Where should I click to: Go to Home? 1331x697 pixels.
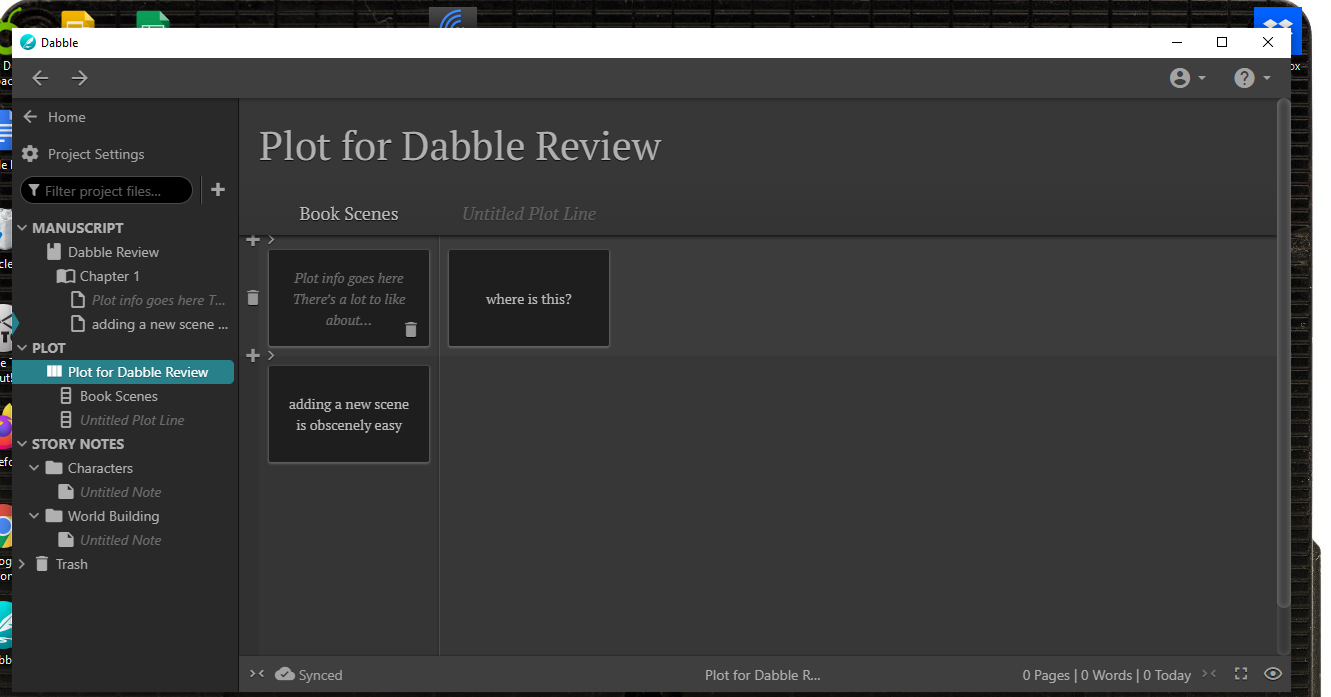point(66,117)
